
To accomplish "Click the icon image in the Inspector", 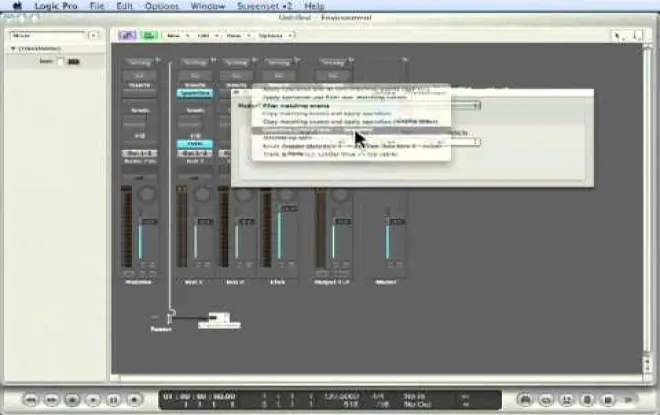I will 74,62.
